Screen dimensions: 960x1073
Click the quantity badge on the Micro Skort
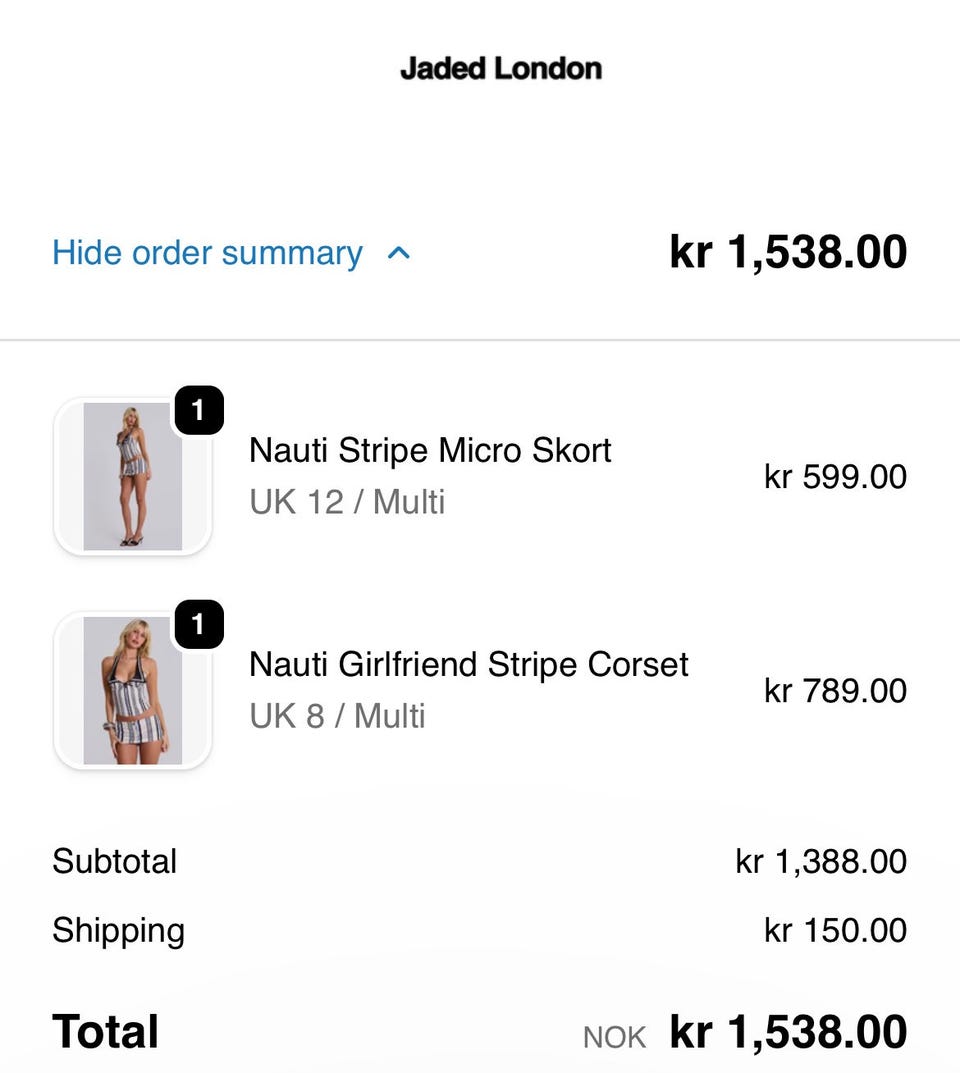tap(198, 411)
